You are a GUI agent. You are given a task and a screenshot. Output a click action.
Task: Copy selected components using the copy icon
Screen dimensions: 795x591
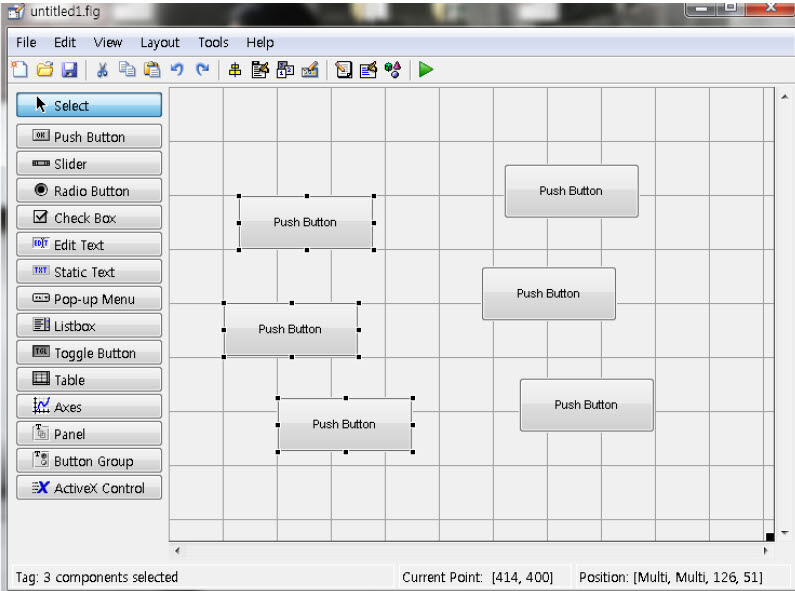(127, 69)
